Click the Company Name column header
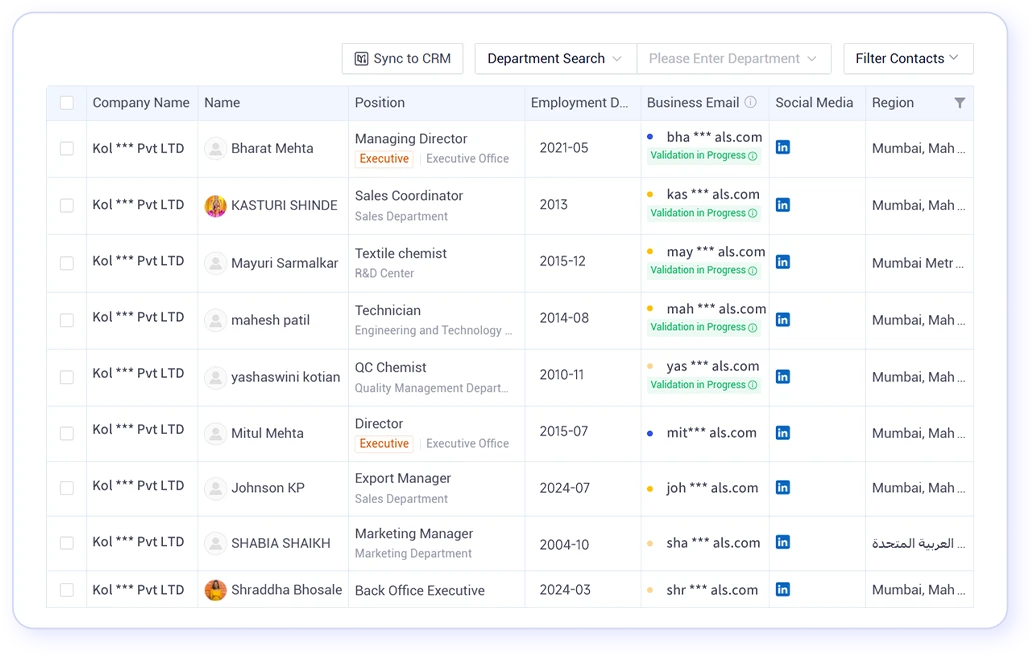Screen dimensions: 1035x657 [x=141, y=102]
